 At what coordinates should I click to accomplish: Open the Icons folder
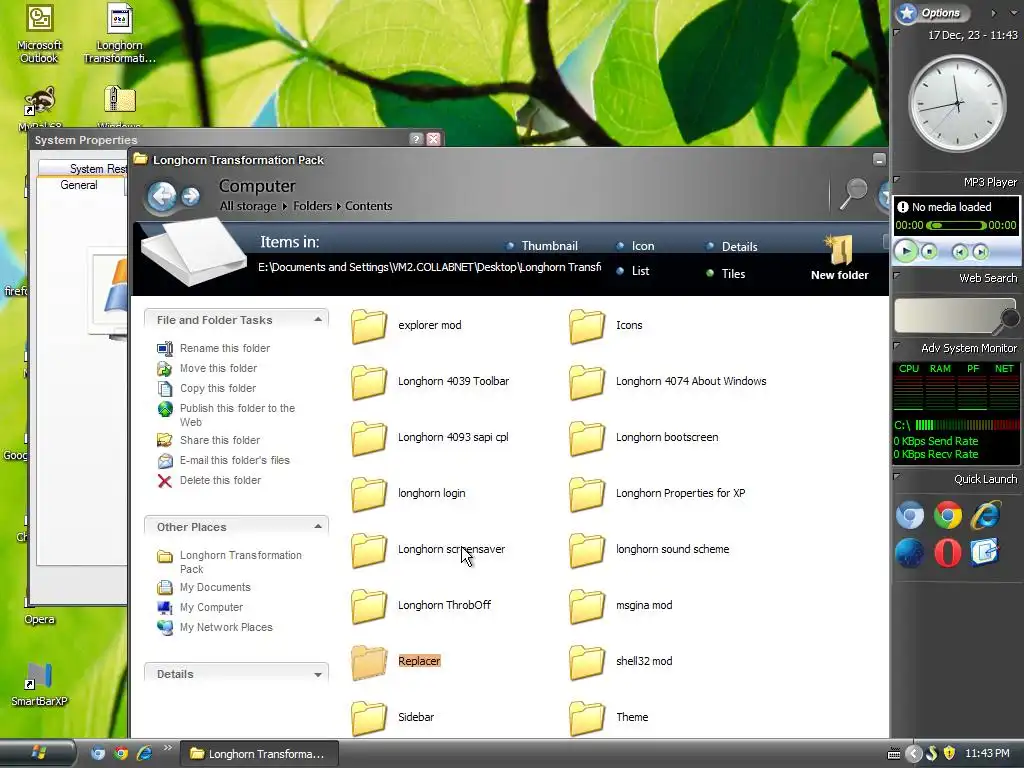click(606, 325)
